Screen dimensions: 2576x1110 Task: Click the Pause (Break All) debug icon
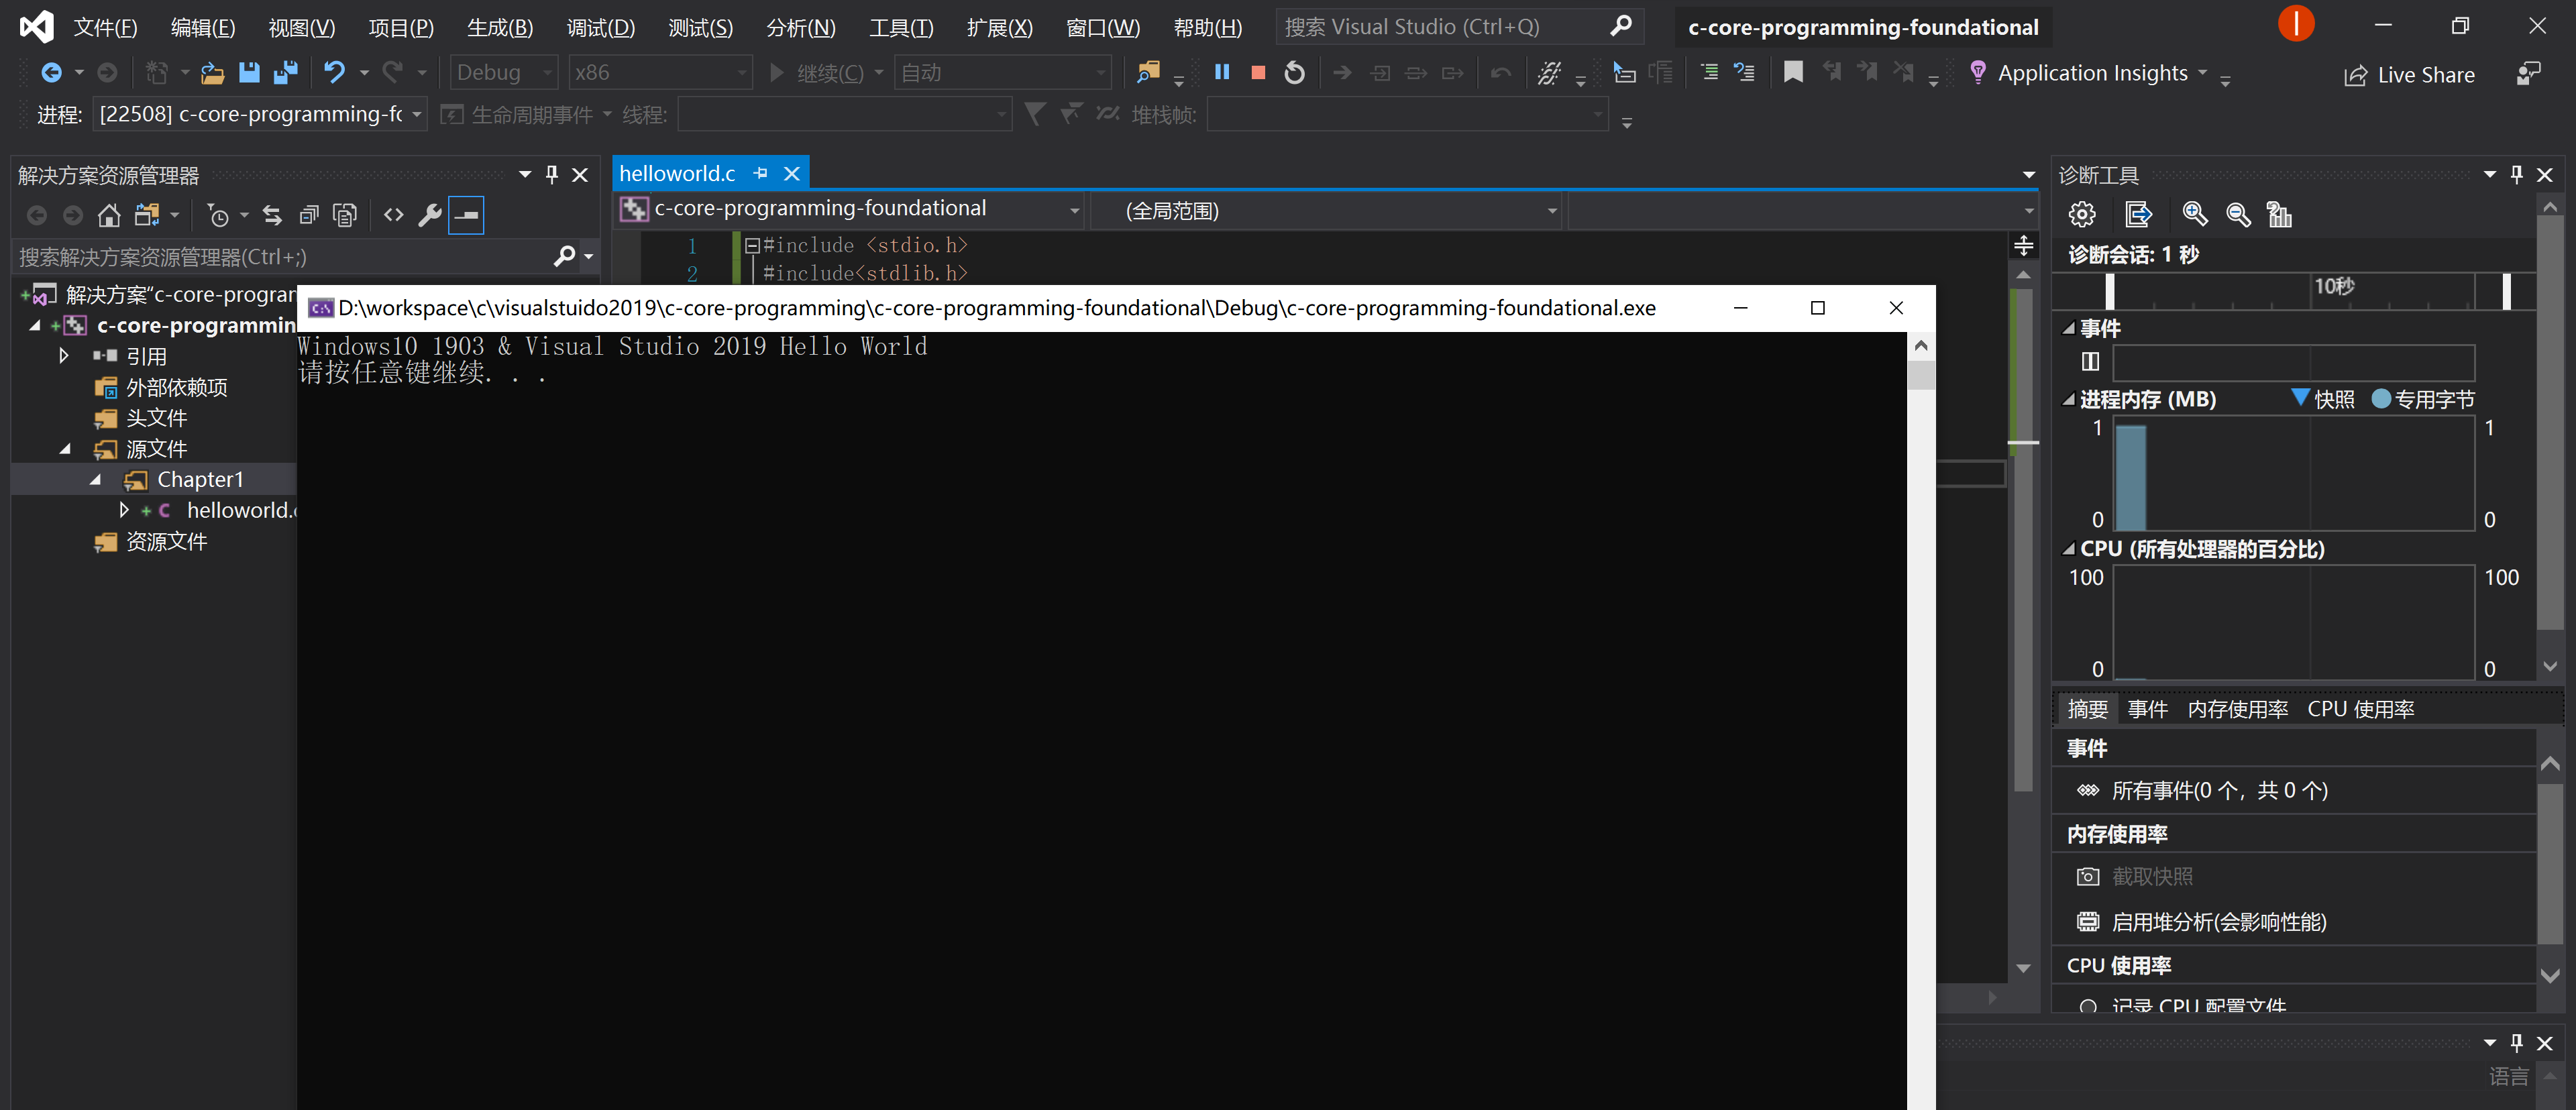1221,73
